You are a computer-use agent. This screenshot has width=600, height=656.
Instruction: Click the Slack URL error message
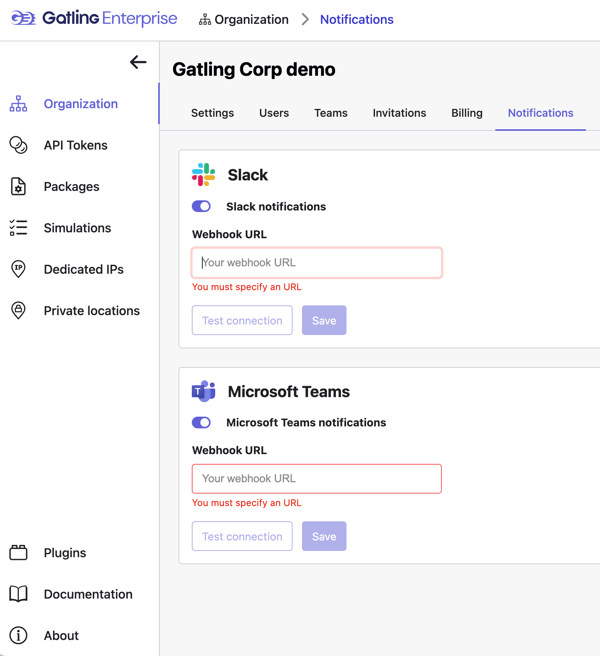click(246, 287)
